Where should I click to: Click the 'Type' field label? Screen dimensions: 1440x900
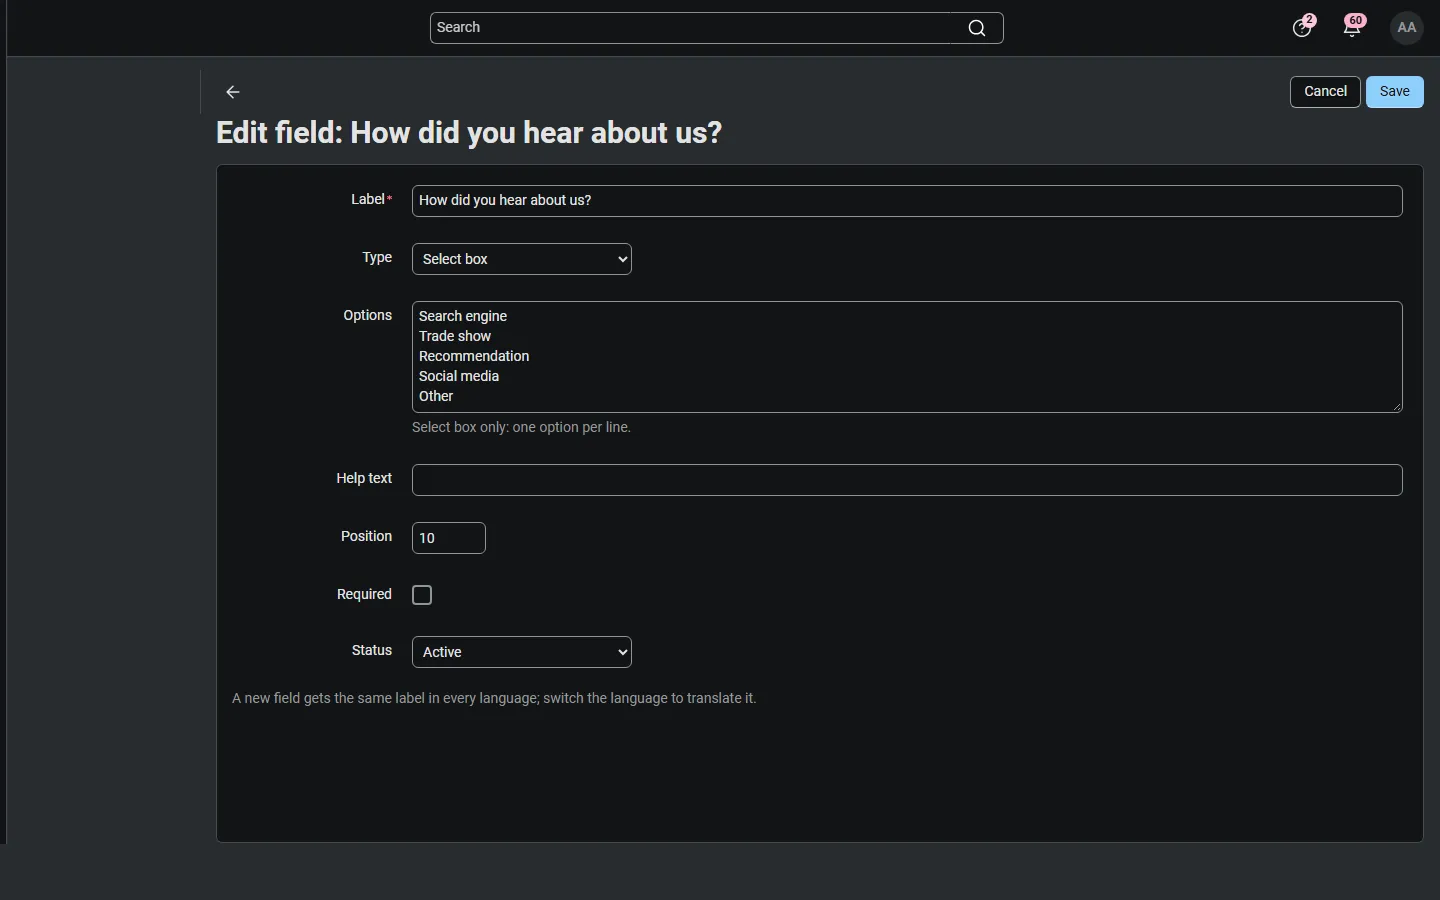[377, 258]
